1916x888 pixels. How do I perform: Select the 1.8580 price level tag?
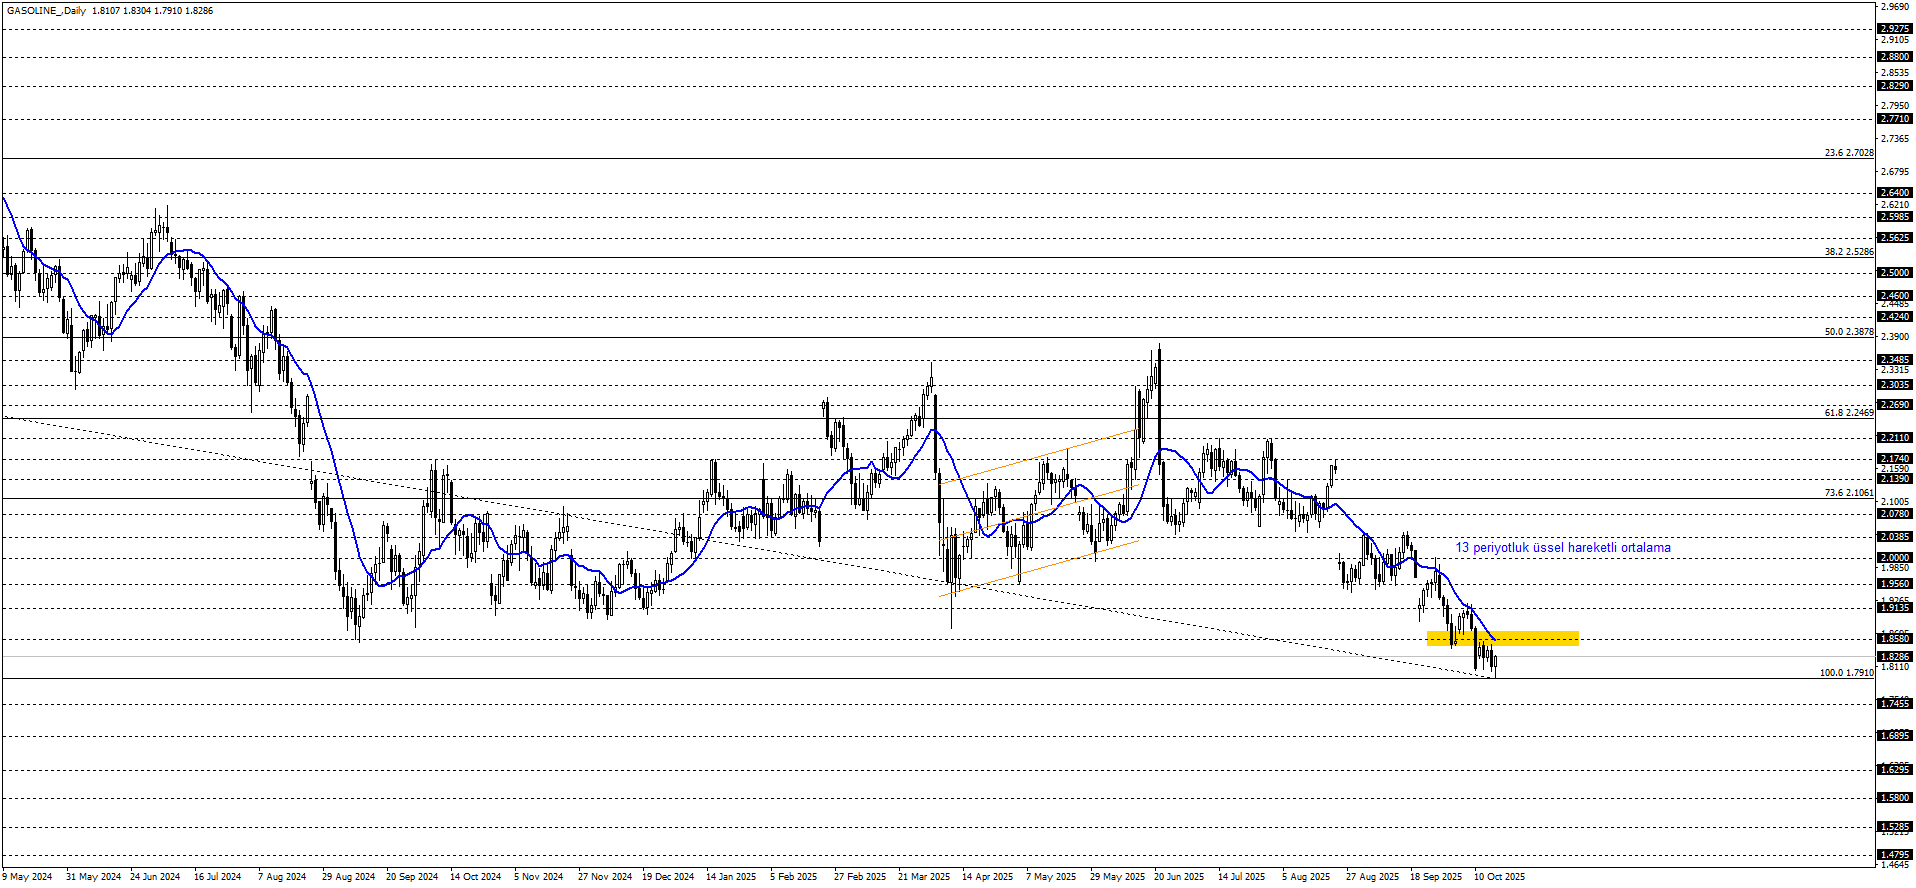tap(1895, 639)
